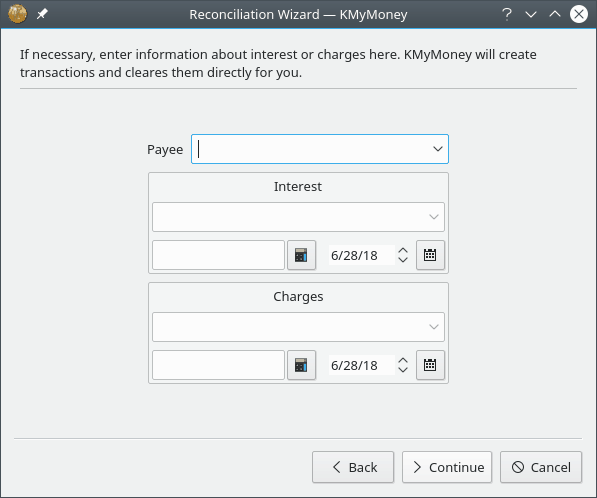Viewport: 597px width, 498px height.
Task: Open calculator for Interest amount
Action: coord(301,255)
